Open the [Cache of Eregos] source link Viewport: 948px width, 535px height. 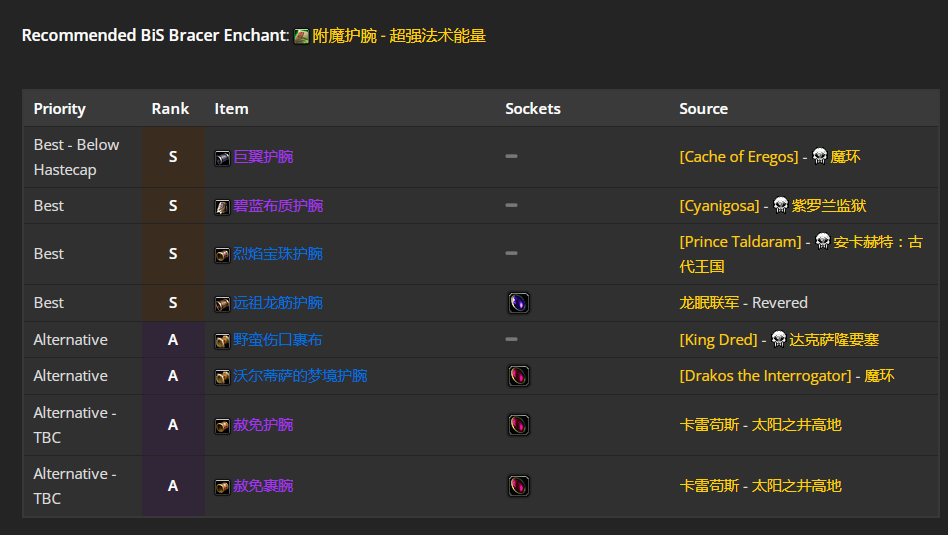click(x=739, y=157)
